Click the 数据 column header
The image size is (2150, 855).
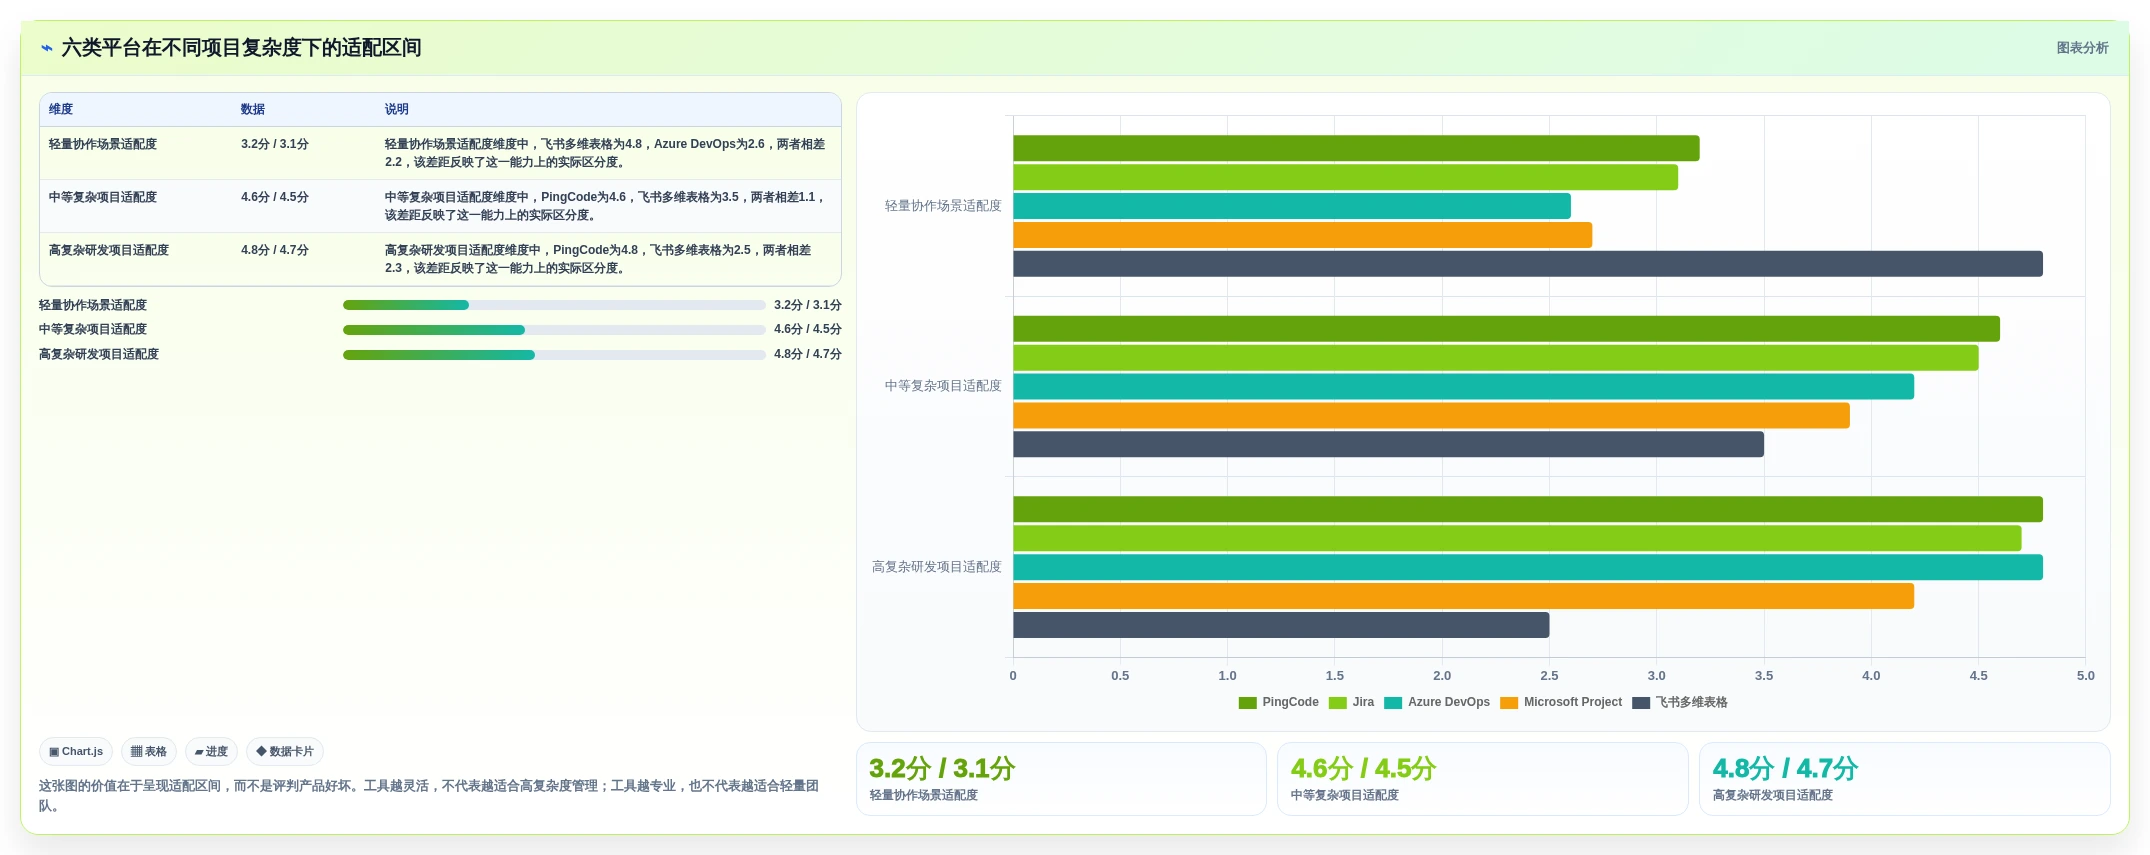253,109
